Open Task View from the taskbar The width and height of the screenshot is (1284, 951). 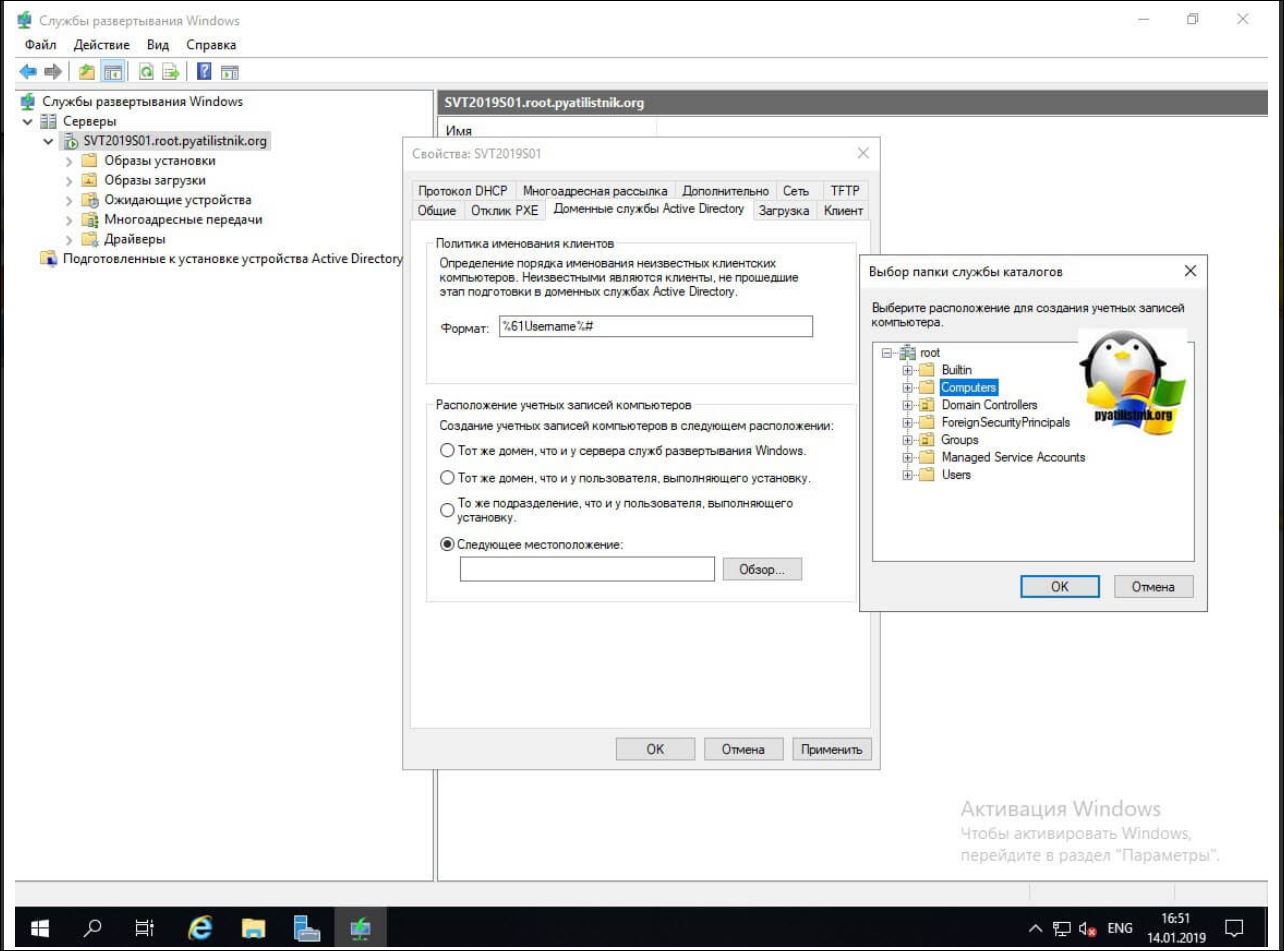[145, 929]
